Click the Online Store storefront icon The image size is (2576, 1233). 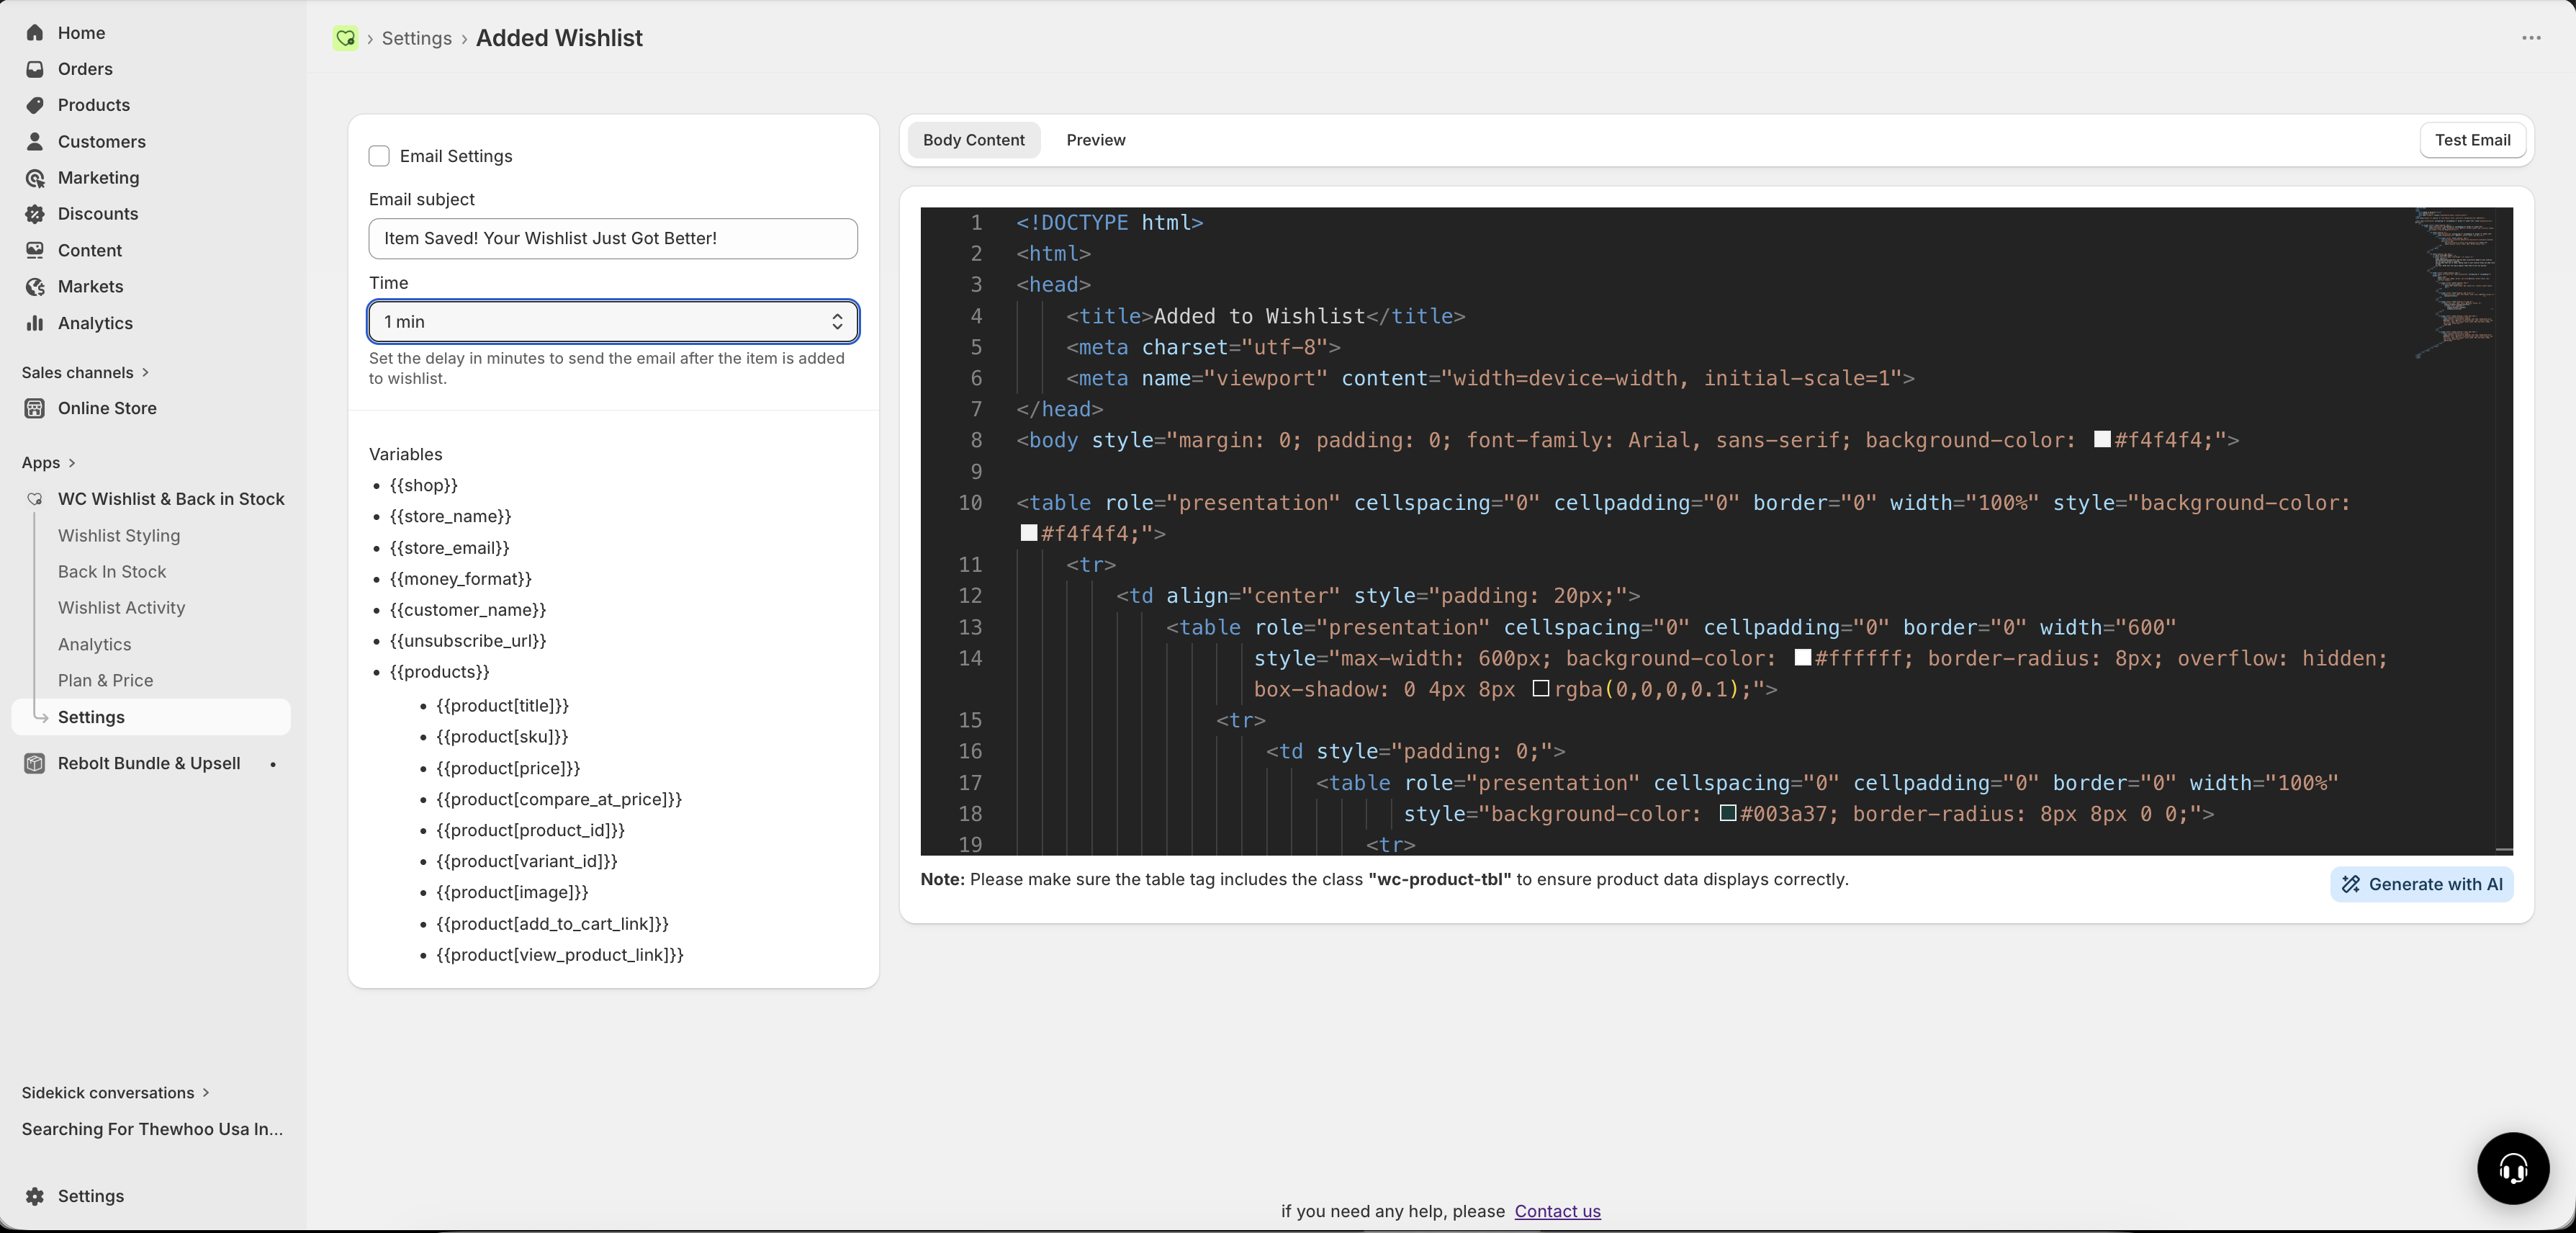point(35,408)
